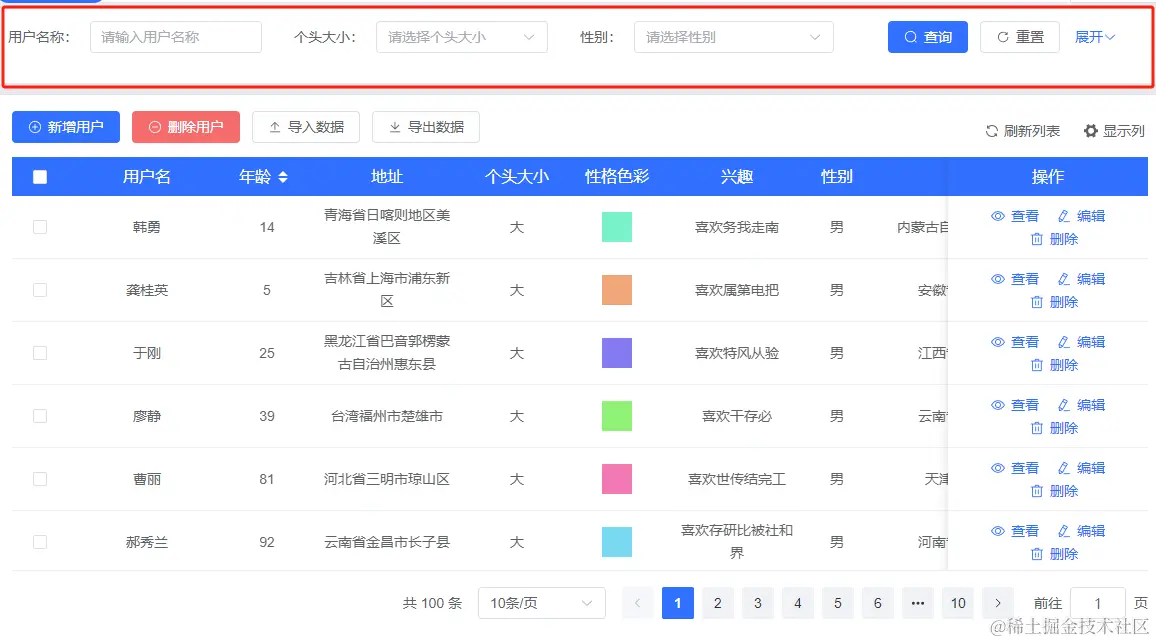Click the 用户名 column header
1156x643 pixels.
coord(147,177)
